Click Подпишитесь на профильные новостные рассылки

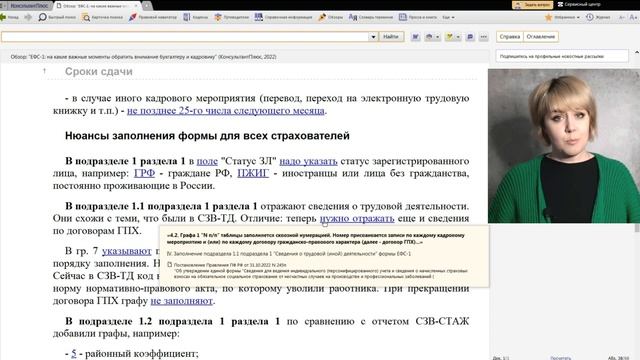pos(562,56)
